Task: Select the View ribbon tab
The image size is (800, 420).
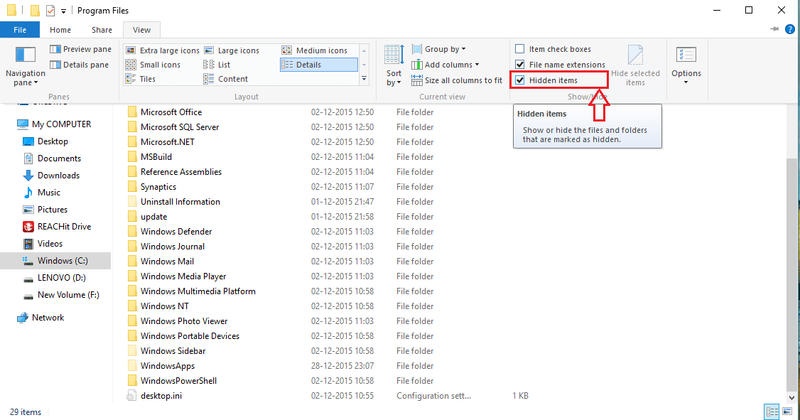Action: click(x=141, y=30)
